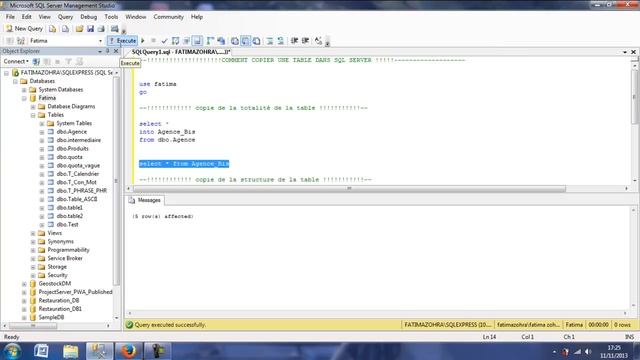
Task: Select the GeostockDM database
Action: (x=55, y=283)
